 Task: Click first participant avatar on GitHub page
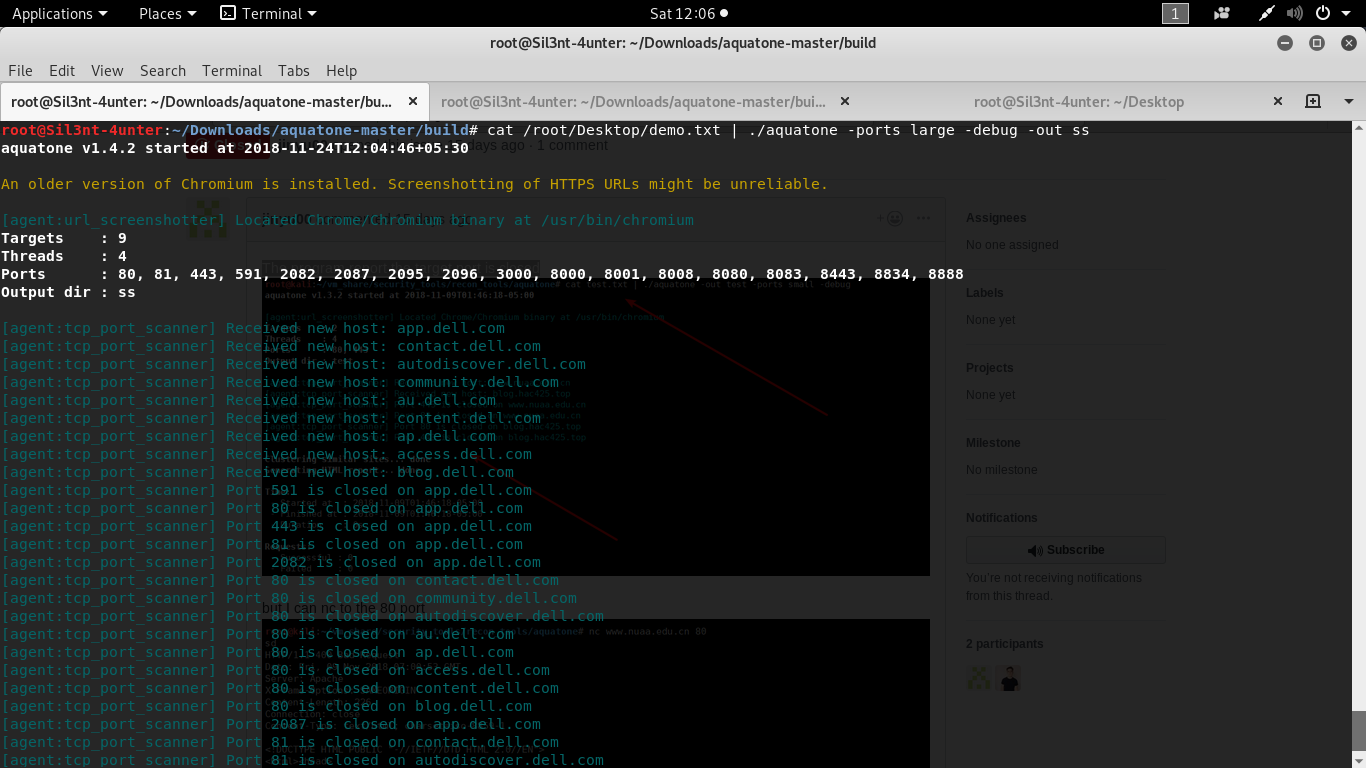click(979, 680)
